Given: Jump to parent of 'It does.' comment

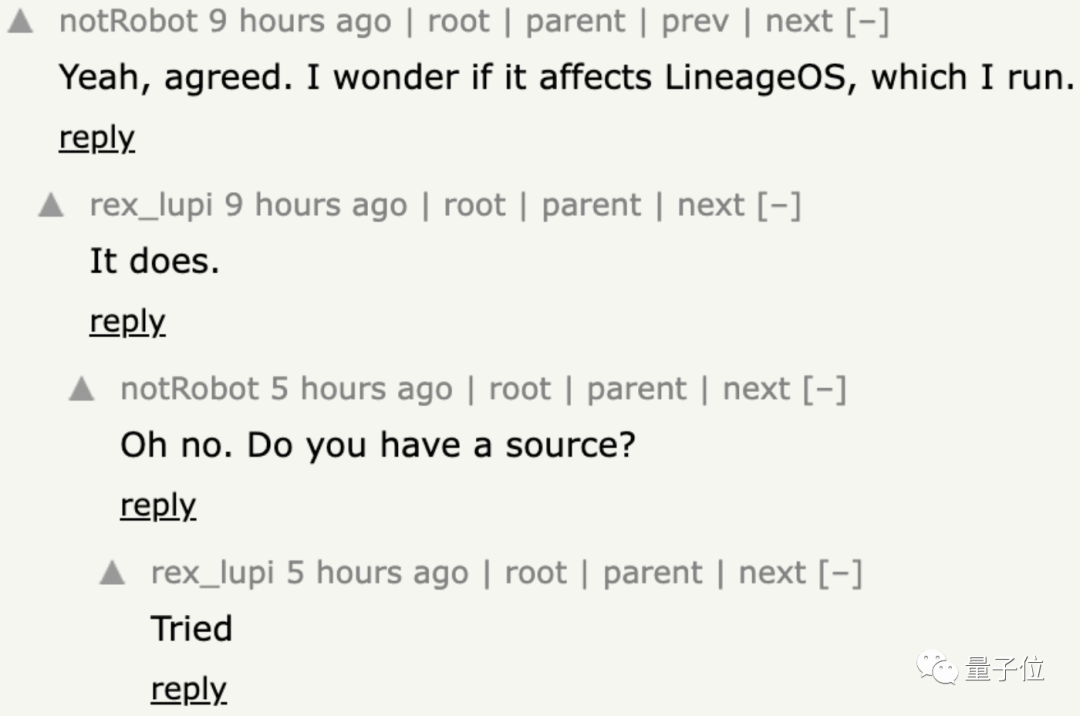Looking at the screenshot, I should pyautogui.click(x=591, y=206).
